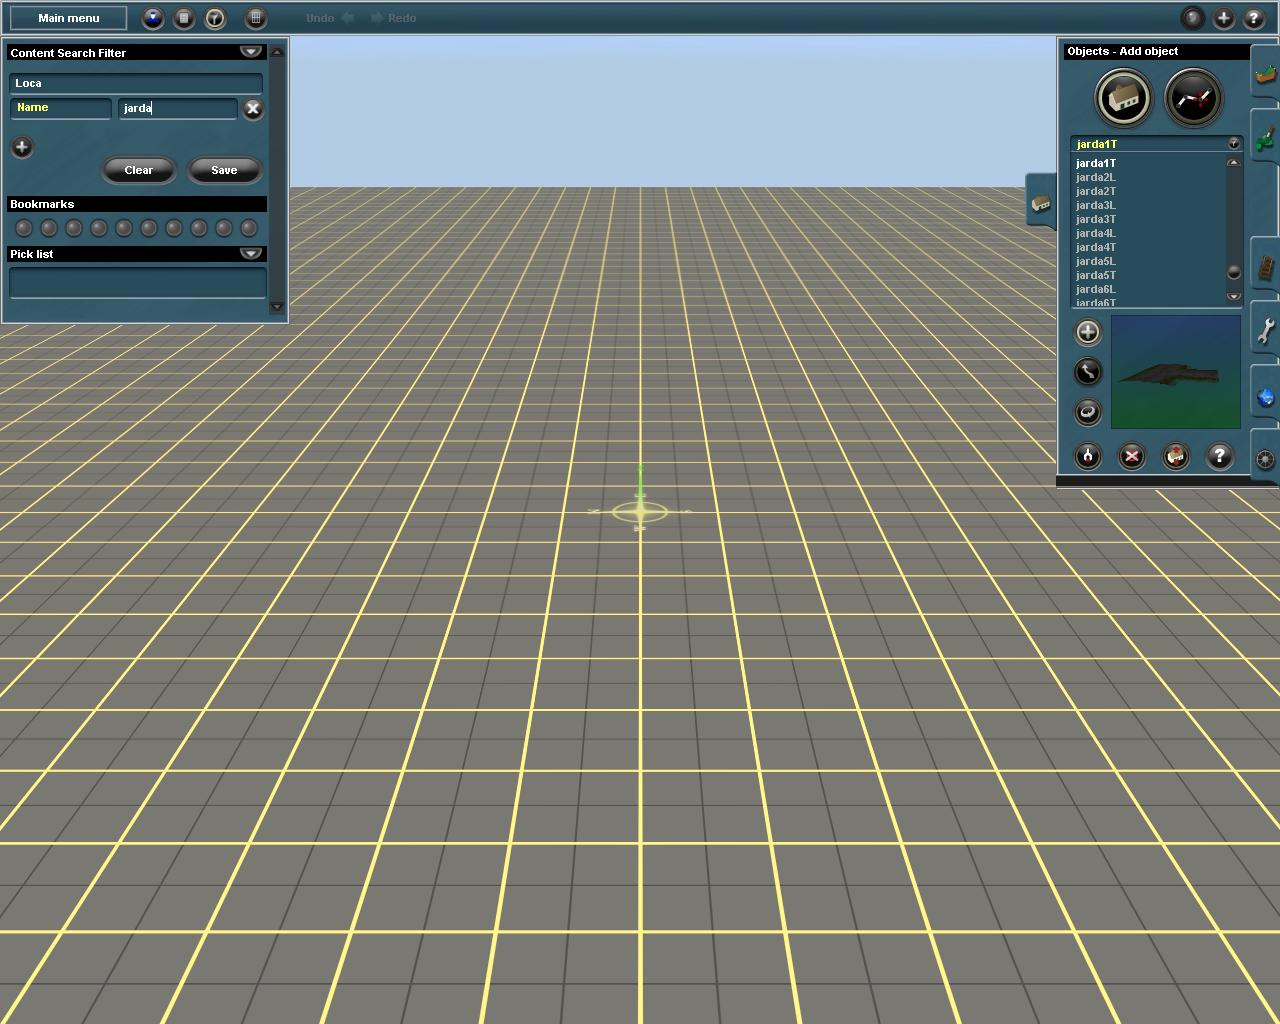The width and height of the screenshot is (1280, 1024).
Task: Add a new filter line with plus
Action: pyautogui.click(x=22, y=147)
